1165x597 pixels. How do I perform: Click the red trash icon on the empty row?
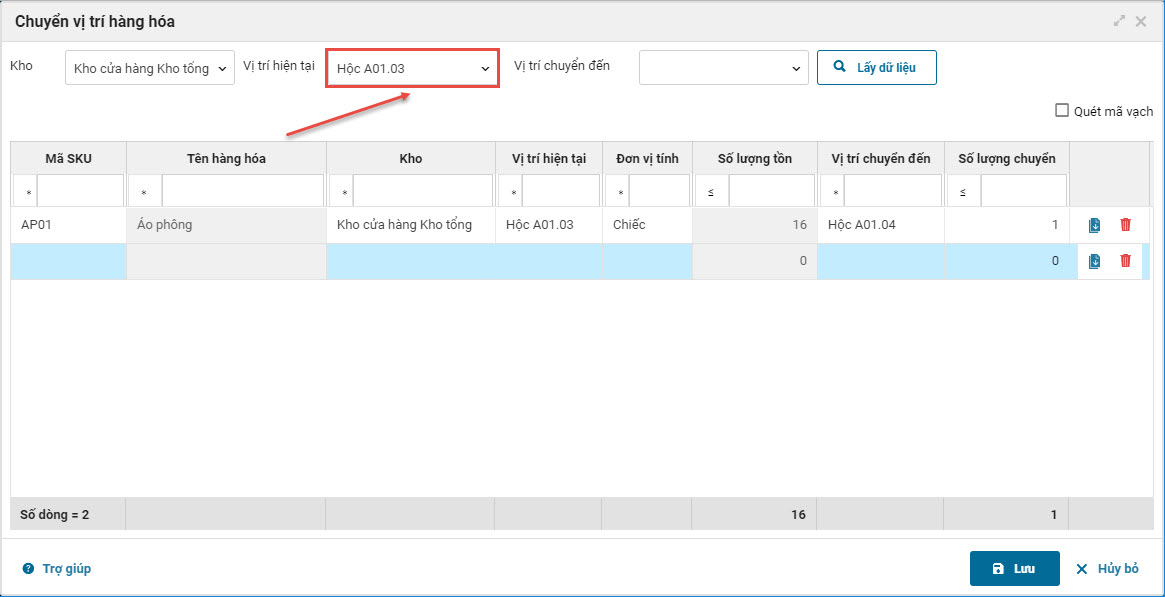[x=1125, y=261]
